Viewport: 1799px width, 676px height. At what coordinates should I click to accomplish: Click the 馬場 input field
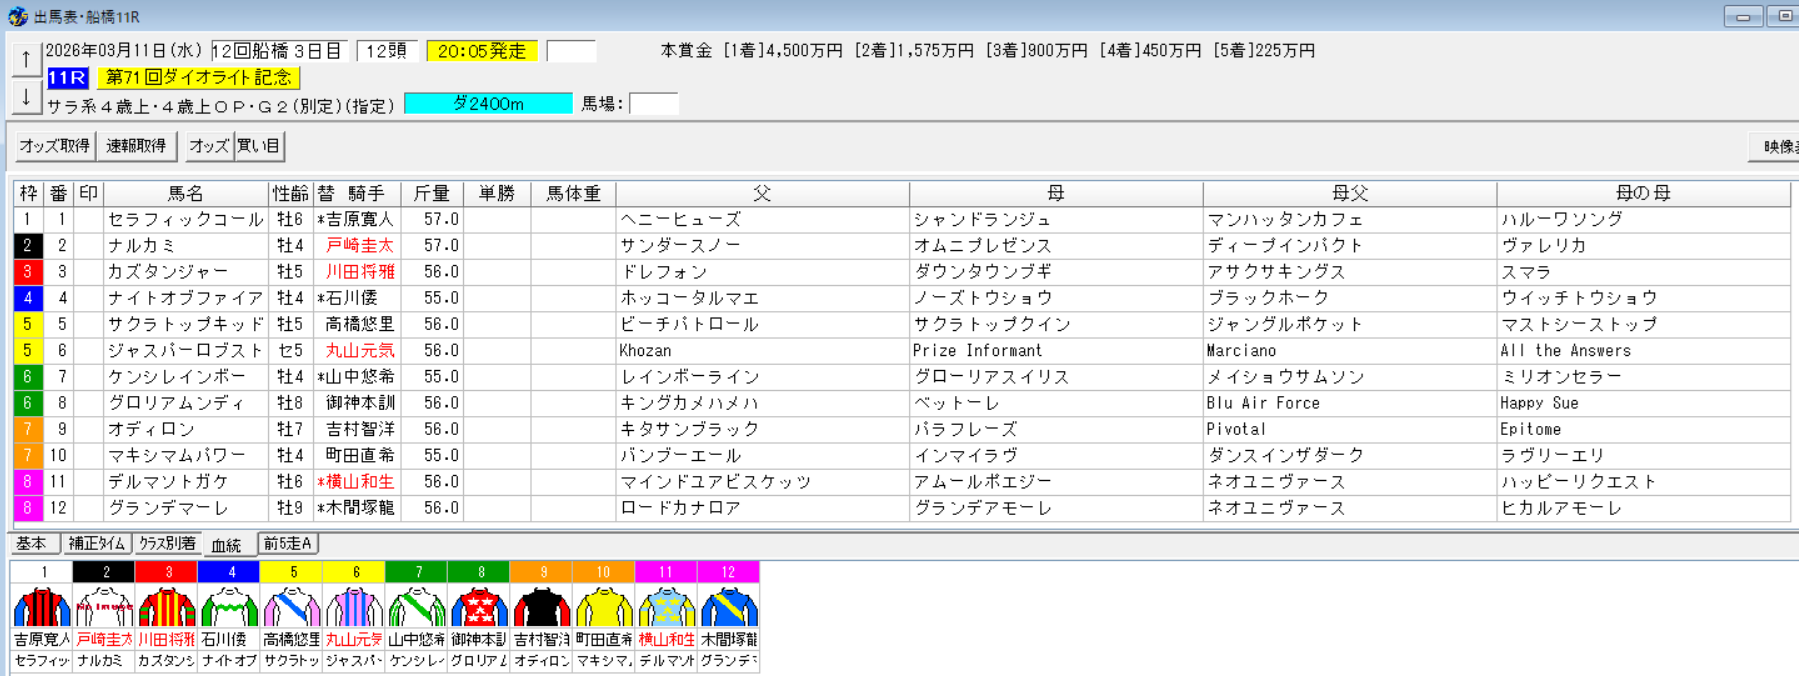[x=653, y=104]
